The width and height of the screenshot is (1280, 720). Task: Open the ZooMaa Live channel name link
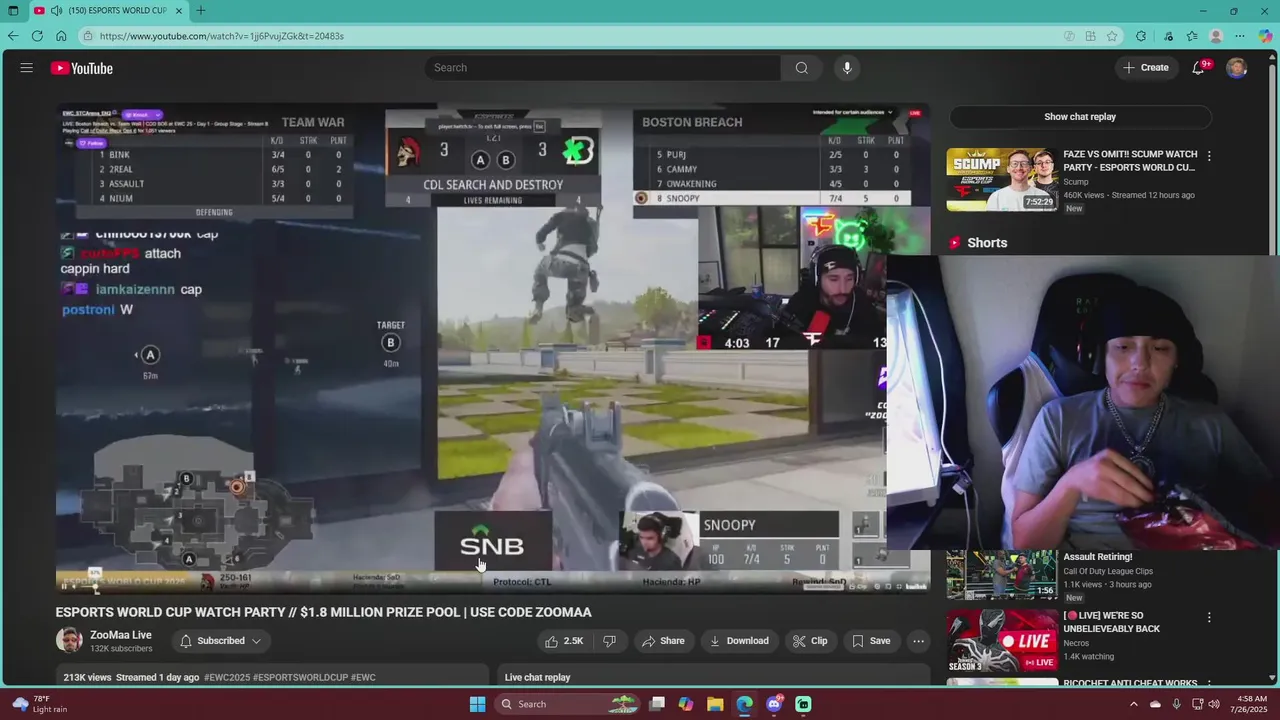click(121, 635)
